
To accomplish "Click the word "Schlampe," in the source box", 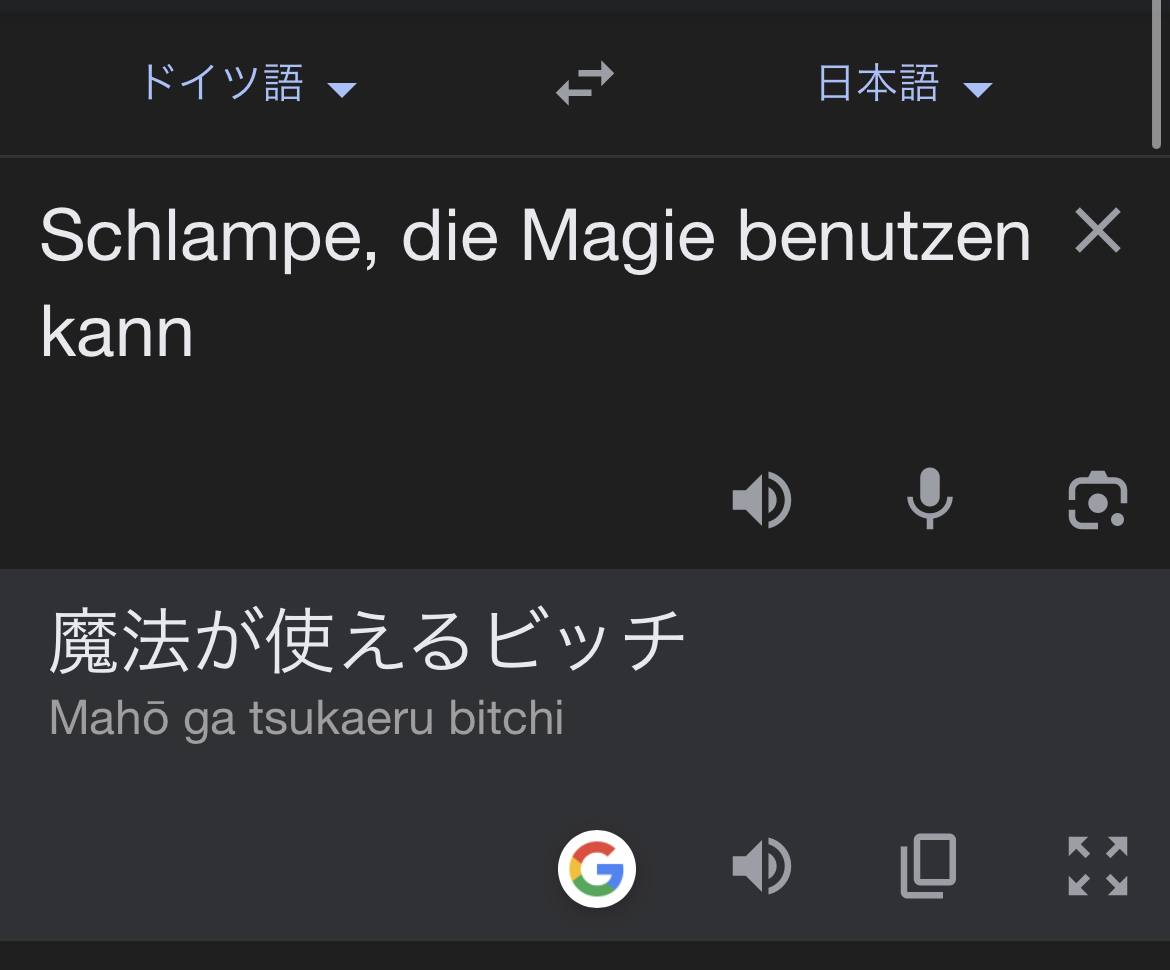I will click(x=208, y=238).
